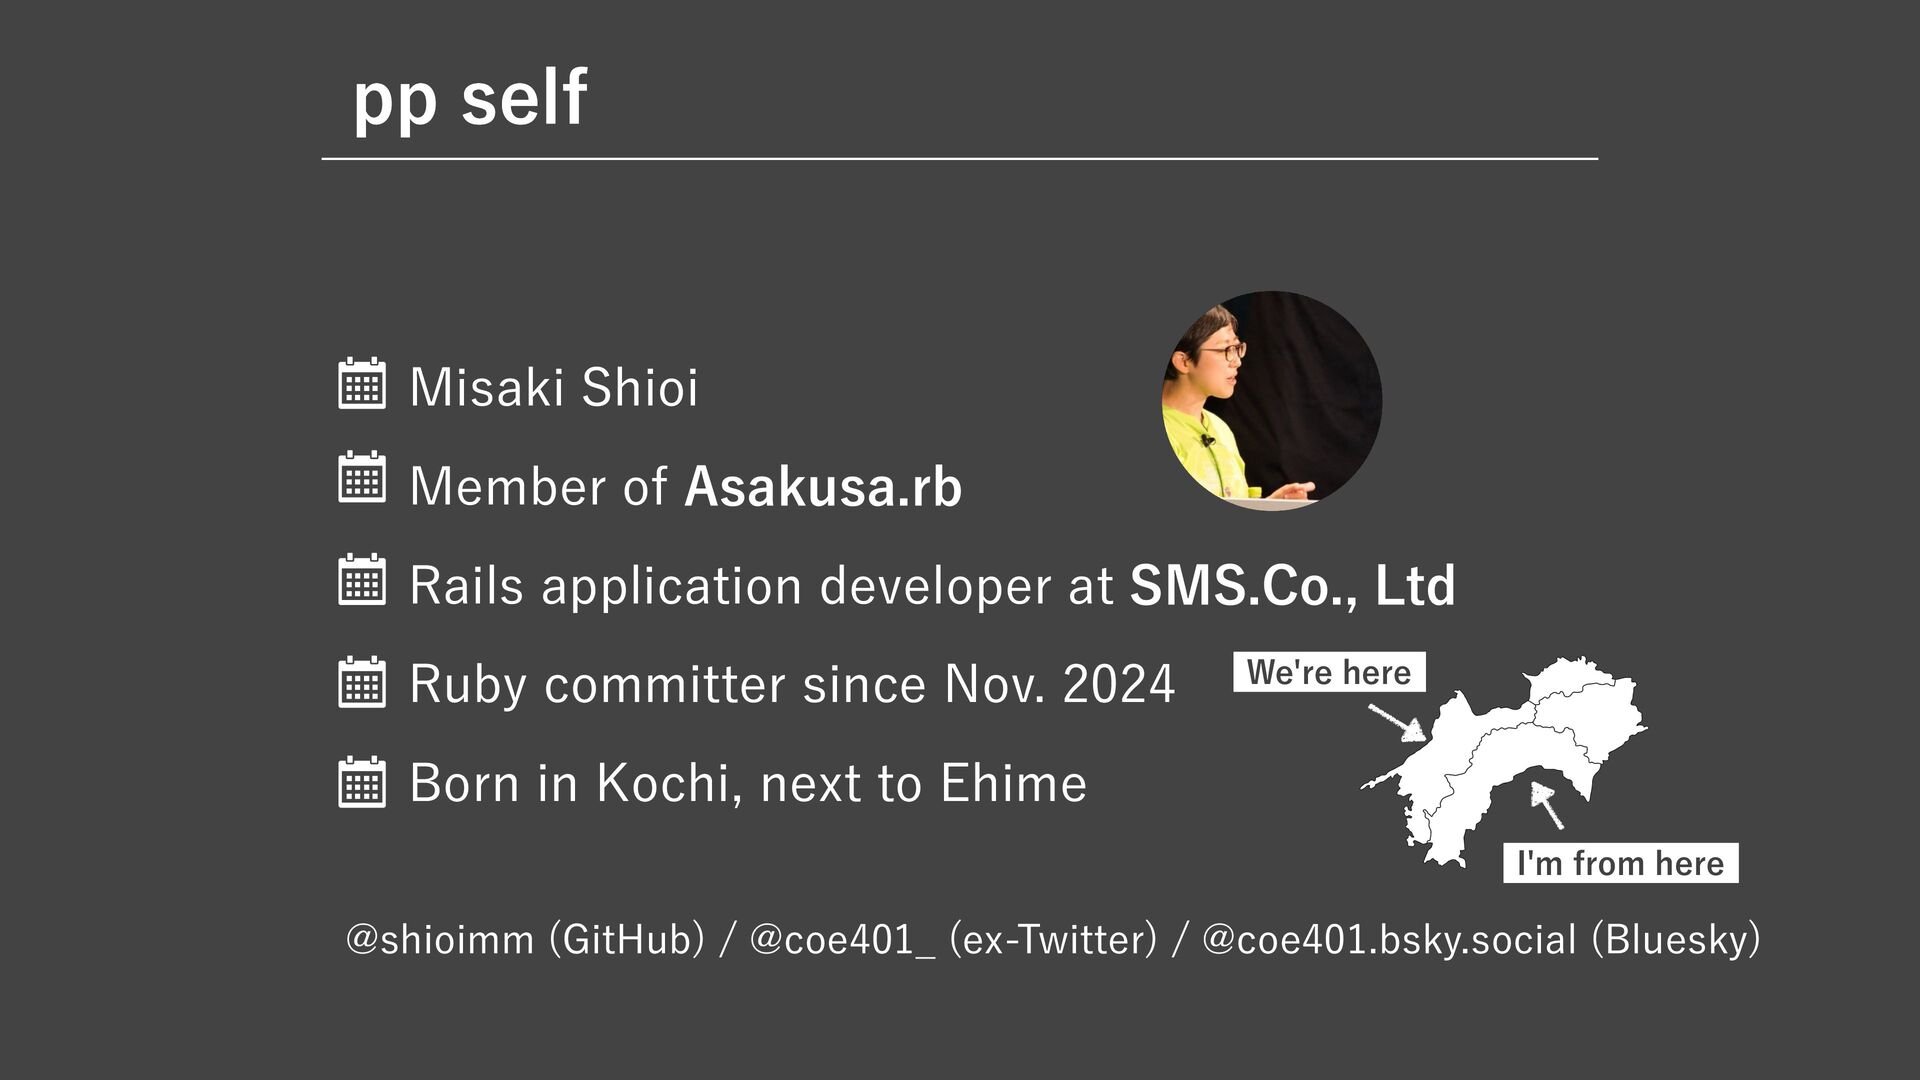Click the calendar icon beside Ruby committer

click(x=362, y=683)
